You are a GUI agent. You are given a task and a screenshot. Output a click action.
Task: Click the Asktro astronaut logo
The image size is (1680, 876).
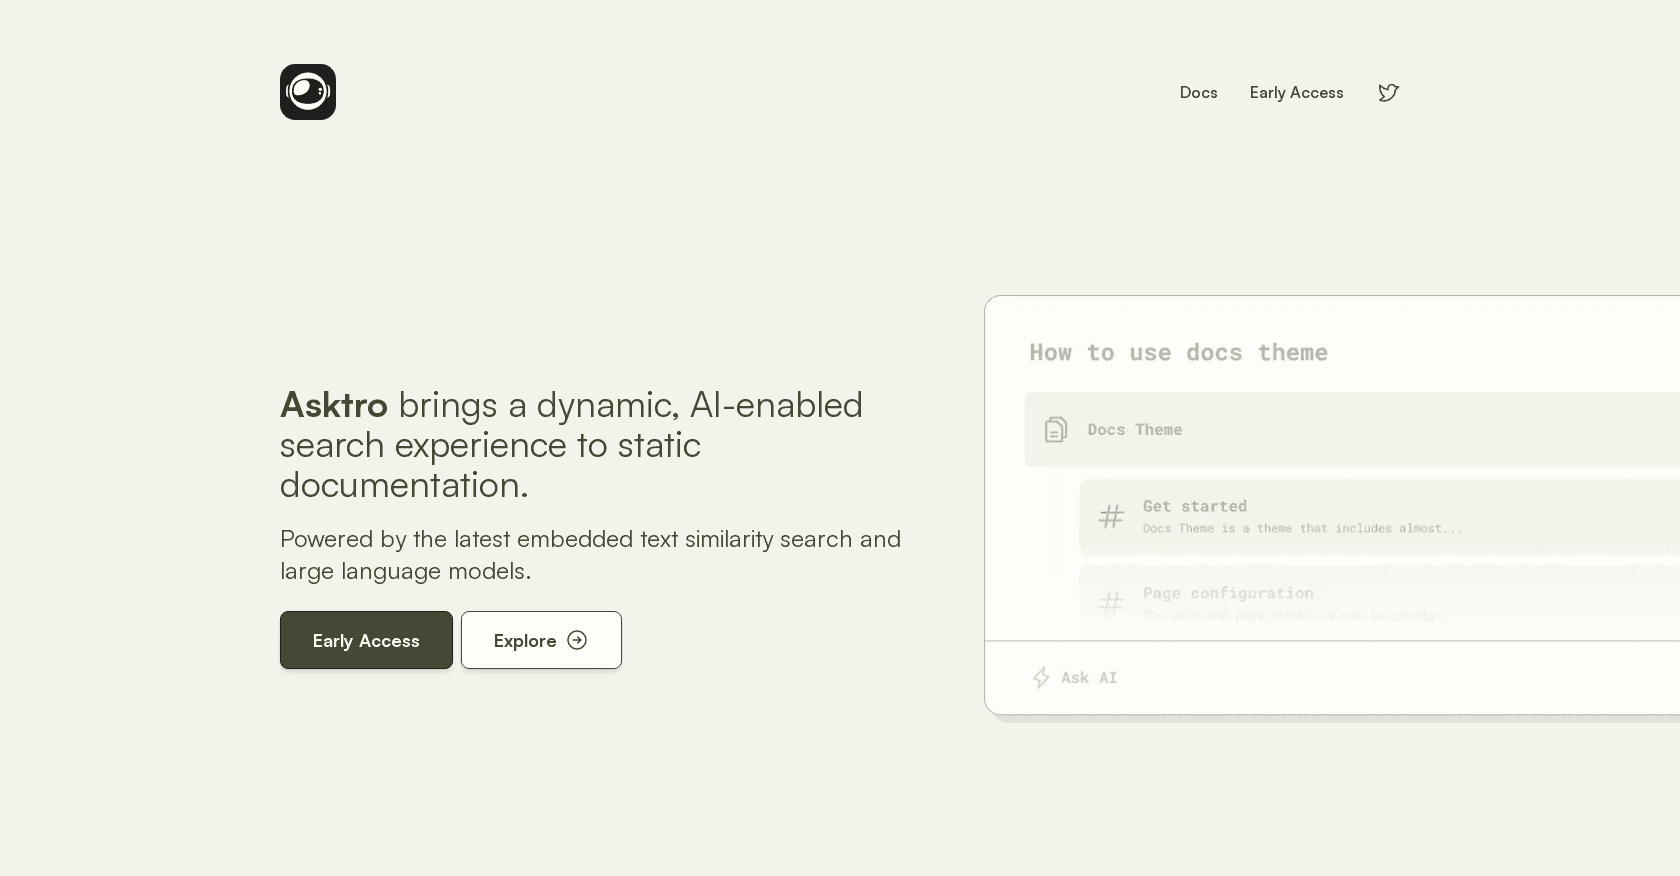(308, 92)
